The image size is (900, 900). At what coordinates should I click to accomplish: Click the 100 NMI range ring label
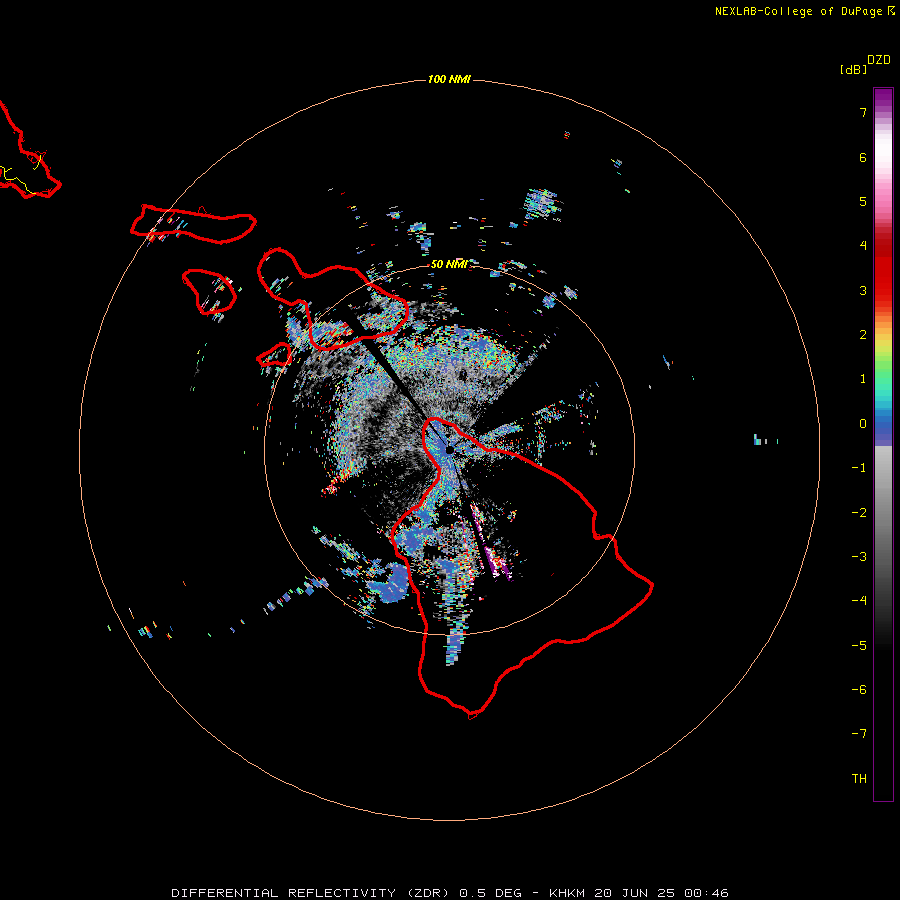pos(449,79)
